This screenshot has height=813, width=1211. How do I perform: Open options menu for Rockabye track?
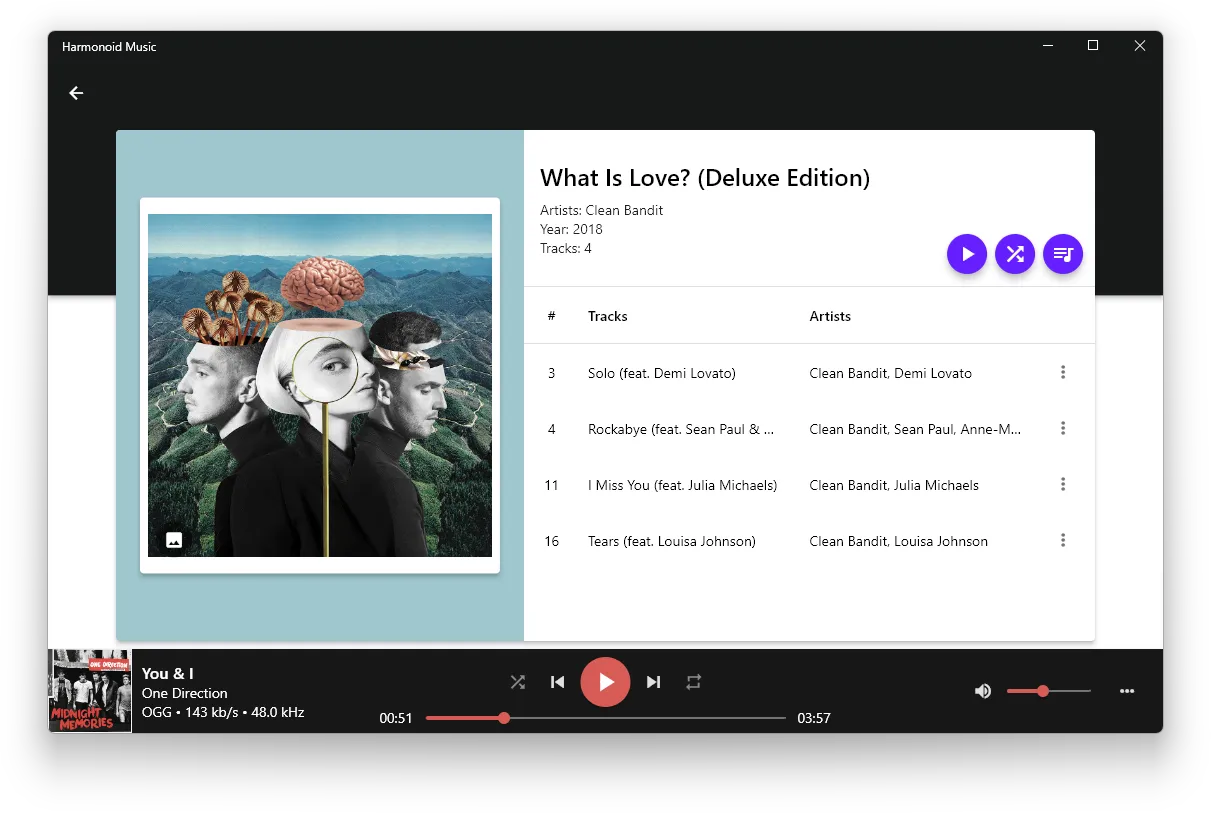1063,428
